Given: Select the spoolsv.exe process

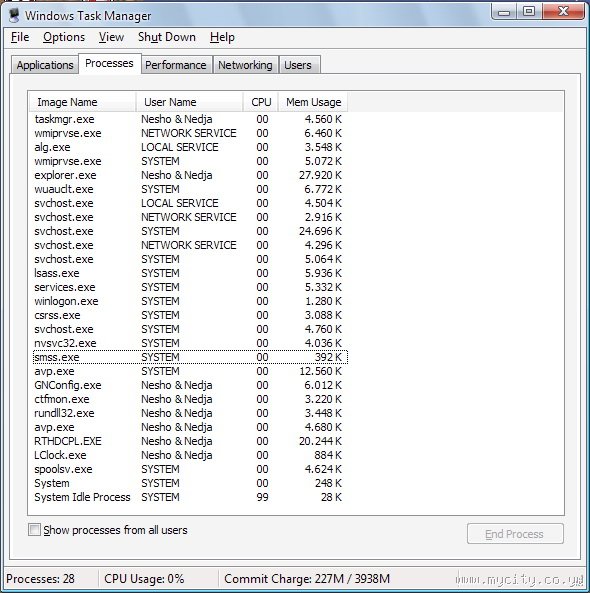Looking at the screenshot, I should pos(190,469).
